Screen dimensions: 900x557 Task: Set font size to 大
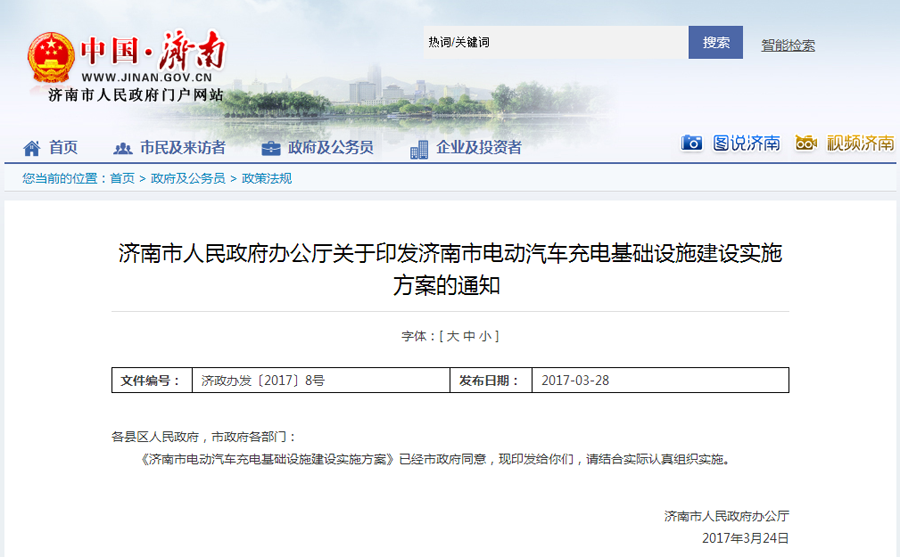pyautogui.click(x=453, y=336)
